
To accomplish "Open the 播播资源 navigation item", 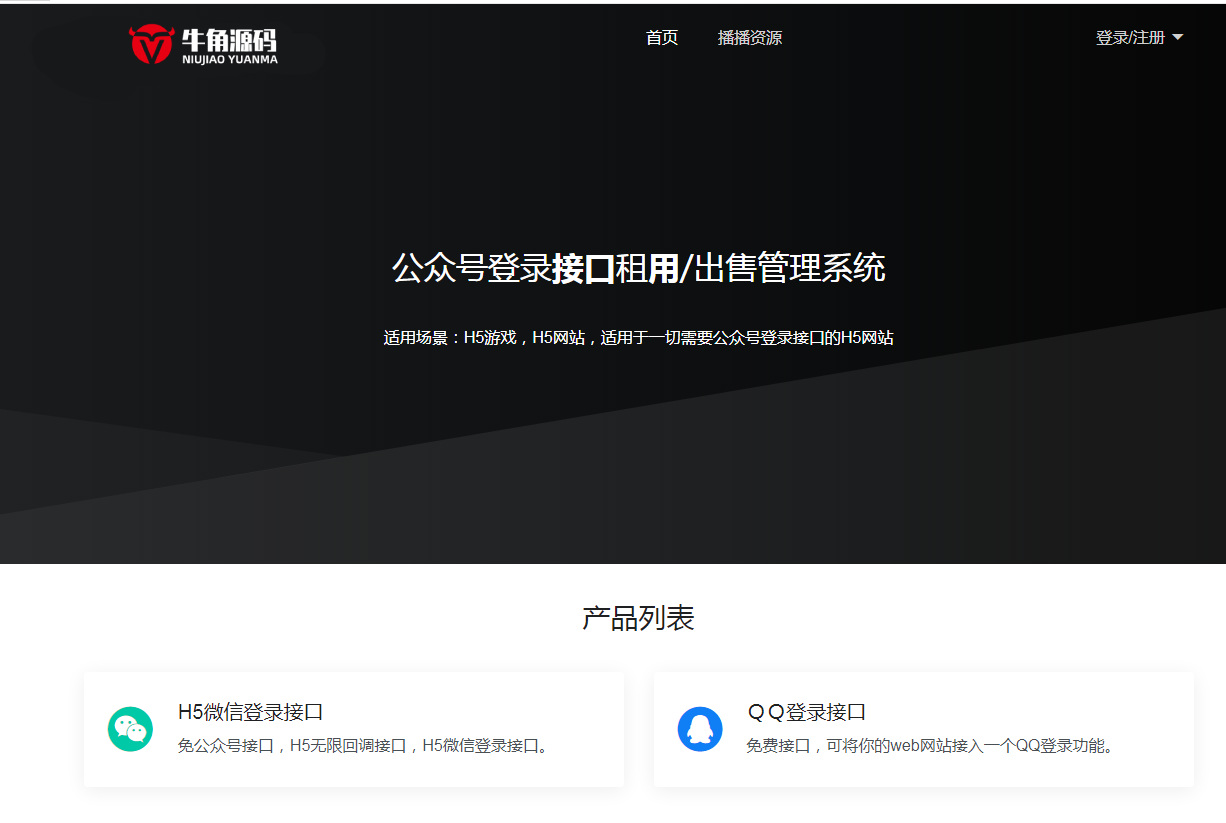I will 750,38.
